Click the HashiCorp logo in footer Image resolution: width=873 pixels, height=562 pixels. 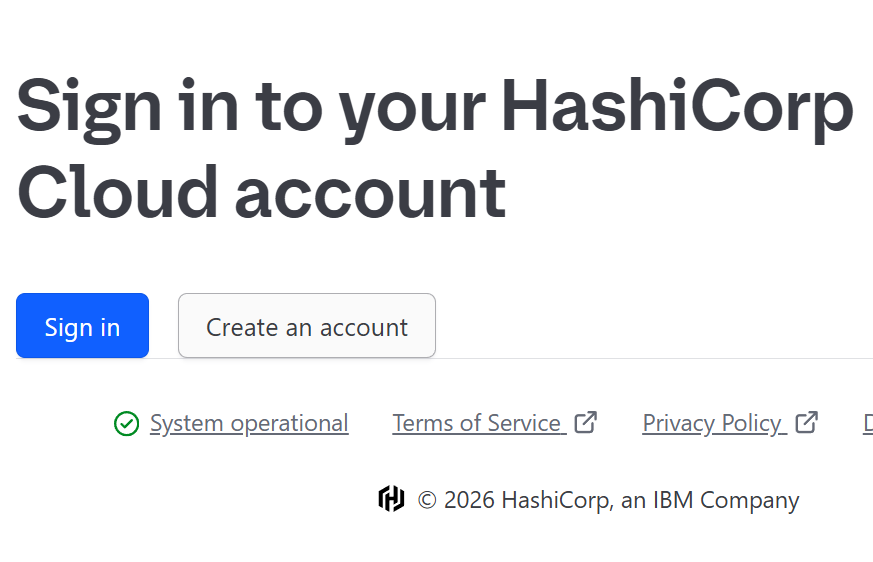click(x=391, y=499)
